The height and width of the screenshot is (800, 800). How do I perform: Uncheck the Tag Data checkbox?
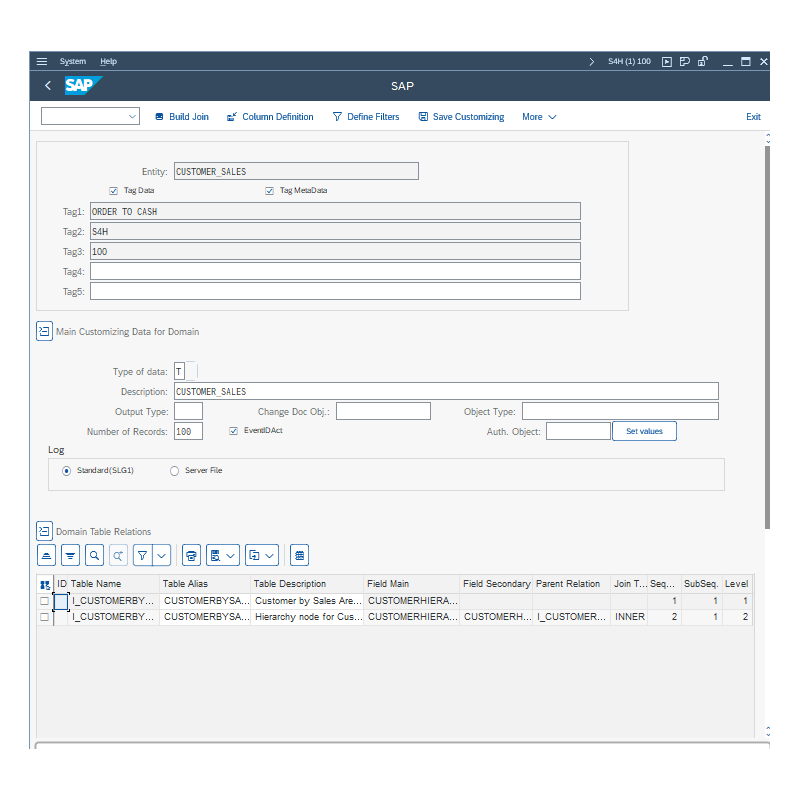pos(113,190)
